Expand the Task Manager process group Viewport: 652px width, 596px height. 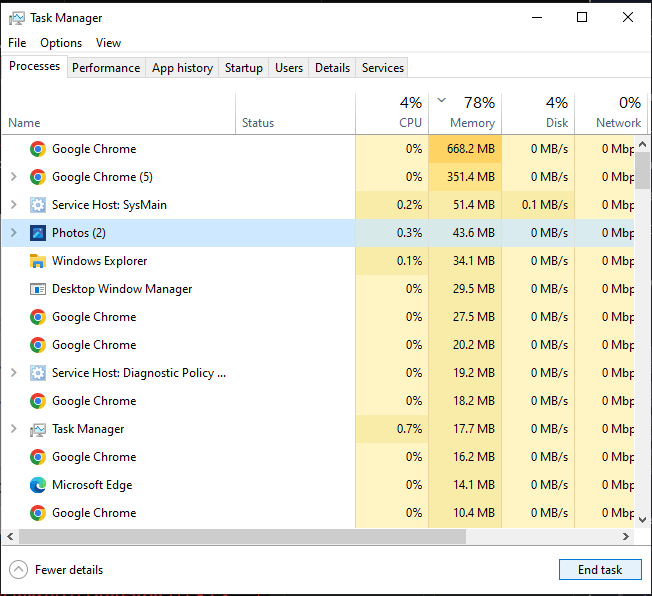14,428
